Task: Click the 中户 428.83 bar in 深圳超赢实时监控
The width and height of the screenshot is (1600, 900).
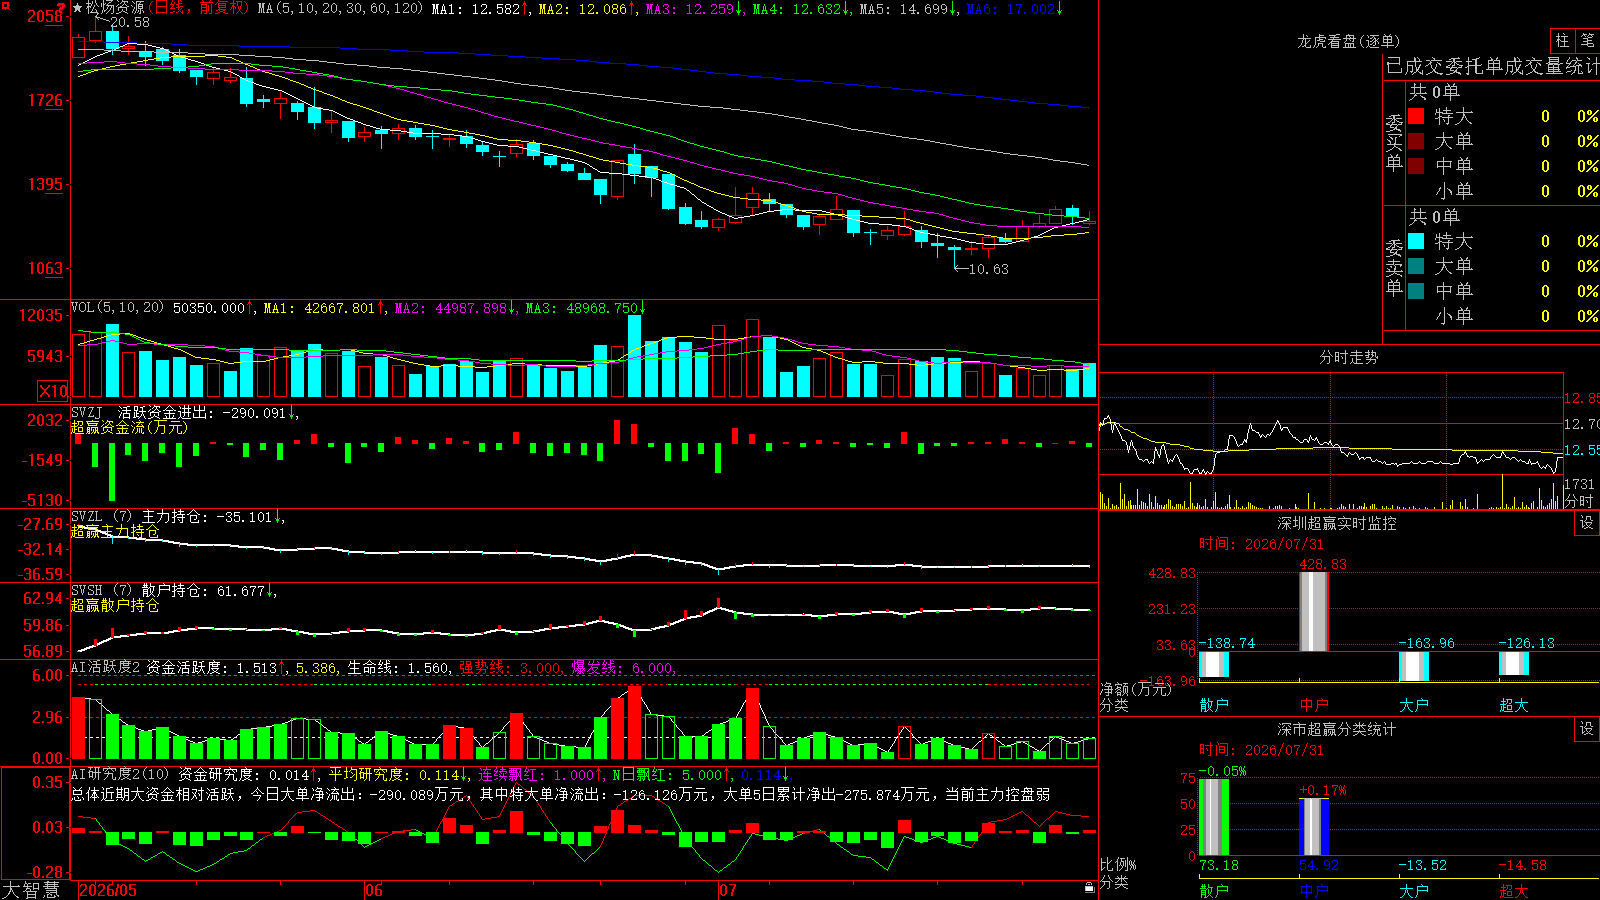Action: [x=1314, y=612]
